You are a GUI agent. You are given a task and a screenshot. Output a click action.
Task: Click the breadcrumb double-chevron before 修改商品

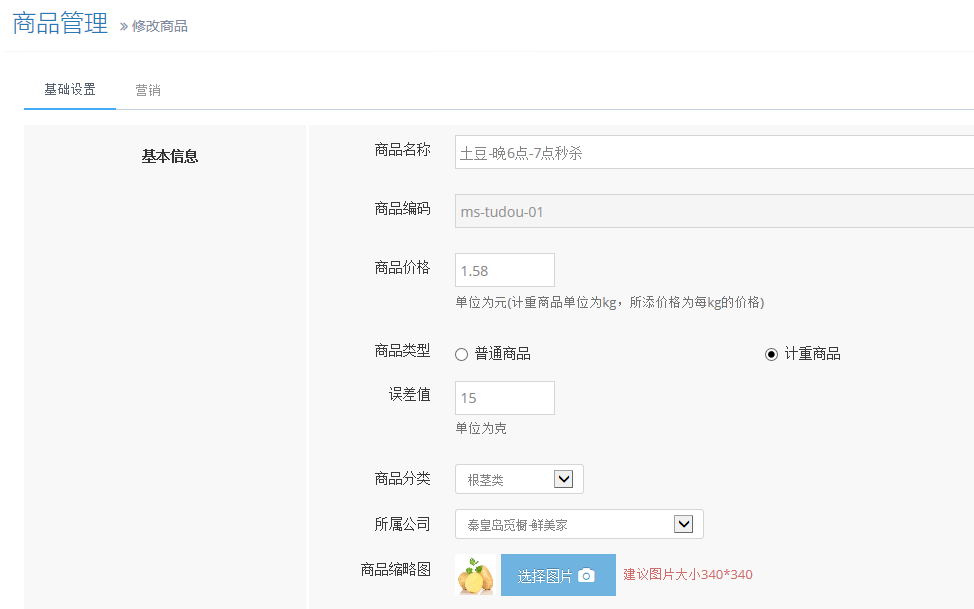pyautogui.click(x=124, y=26)
